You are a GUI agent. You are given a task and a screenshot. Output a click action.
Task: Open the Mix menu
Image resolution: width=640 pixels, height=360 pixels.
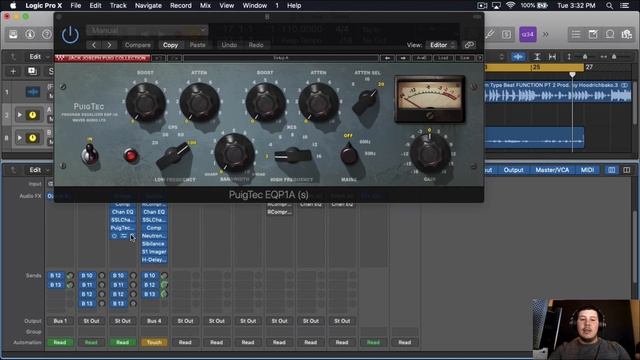click(x=205, y=6)
